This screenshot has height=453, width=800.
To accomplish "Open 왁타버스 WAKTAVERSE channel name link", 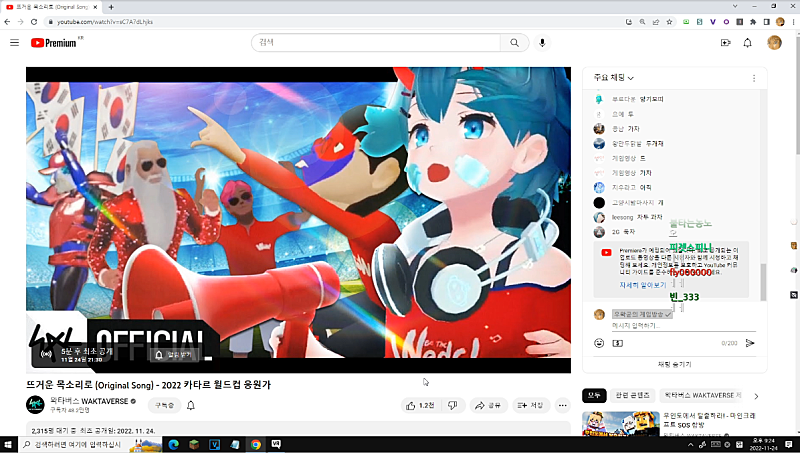I will (89, 401).
